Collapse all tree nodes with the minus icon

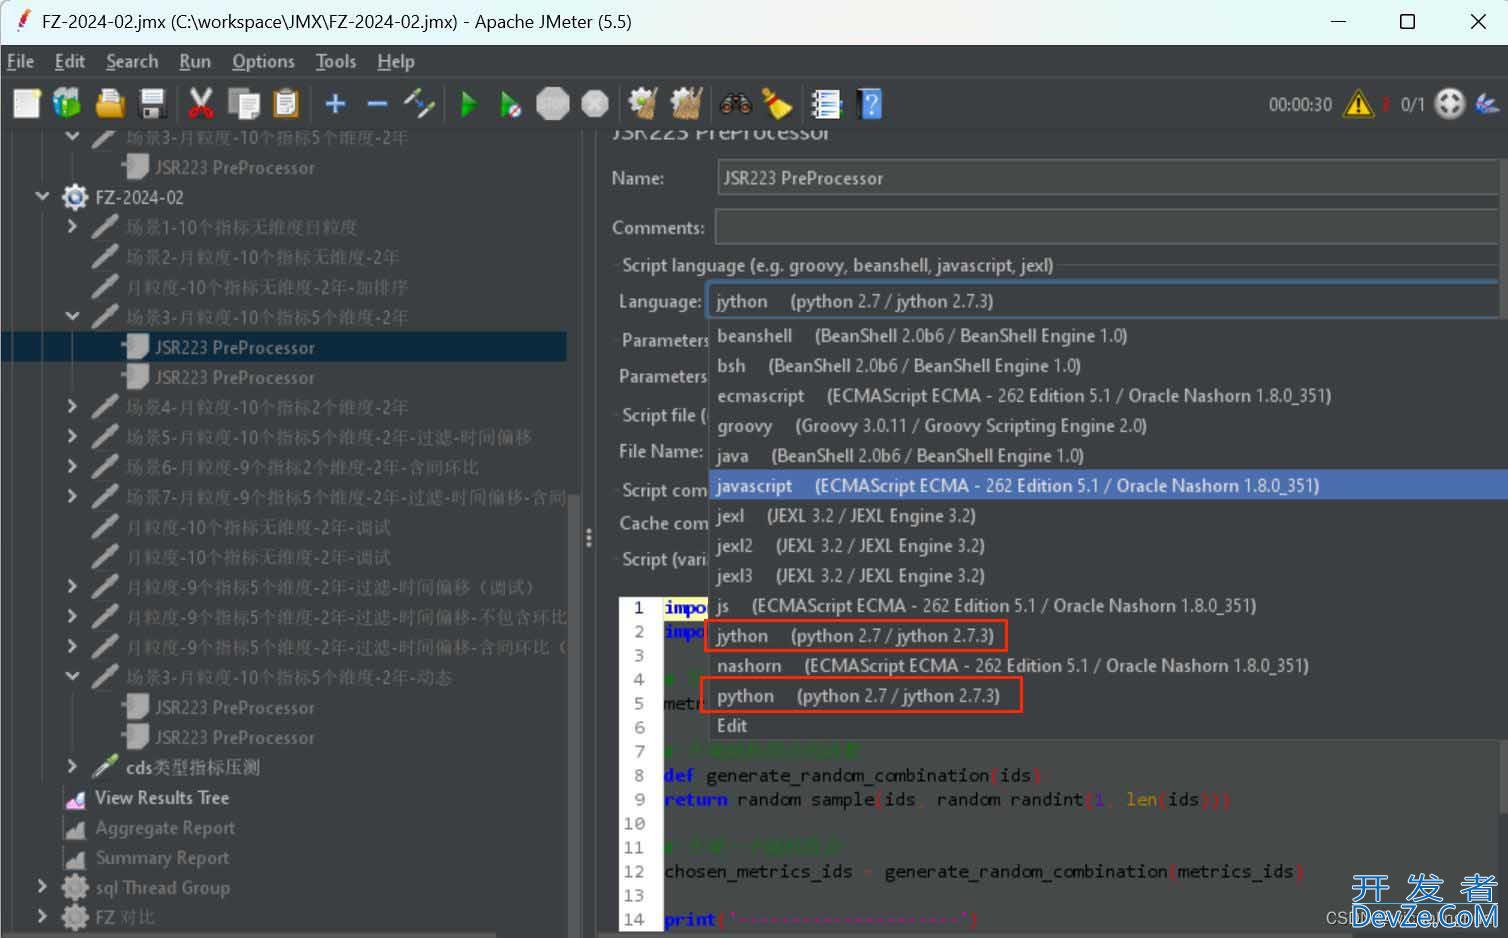(377, 103)
